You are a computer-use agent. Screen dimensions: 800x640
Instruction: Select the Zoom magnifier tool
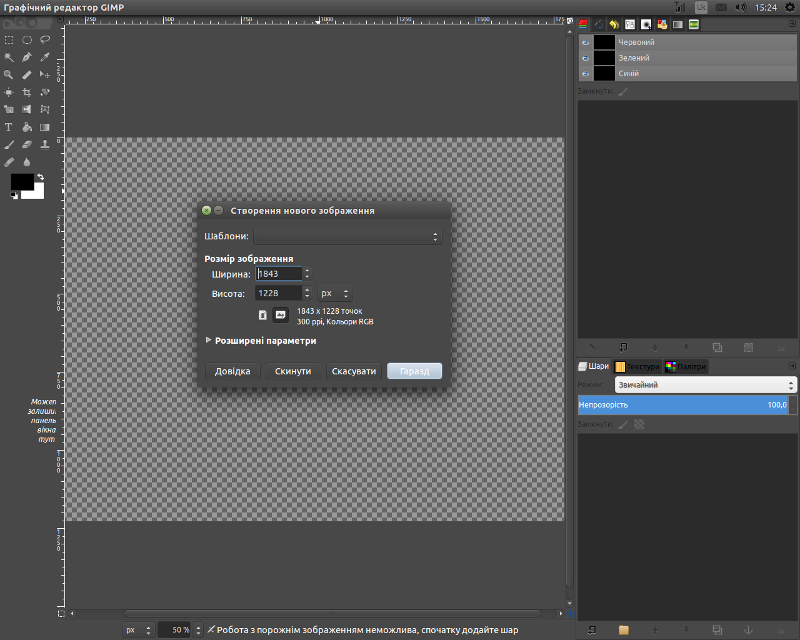9,75
